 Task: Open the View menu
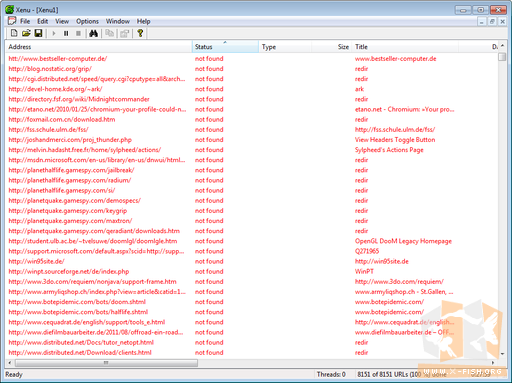coord(62,21)
